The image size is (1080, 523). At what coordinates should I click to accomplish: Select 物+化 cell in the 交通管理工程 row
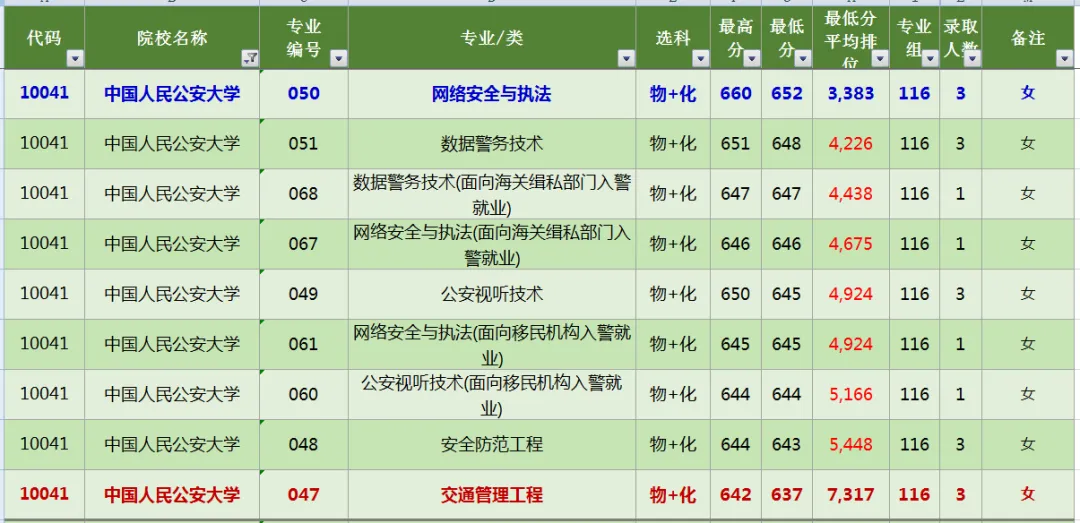tap(673, 495)
